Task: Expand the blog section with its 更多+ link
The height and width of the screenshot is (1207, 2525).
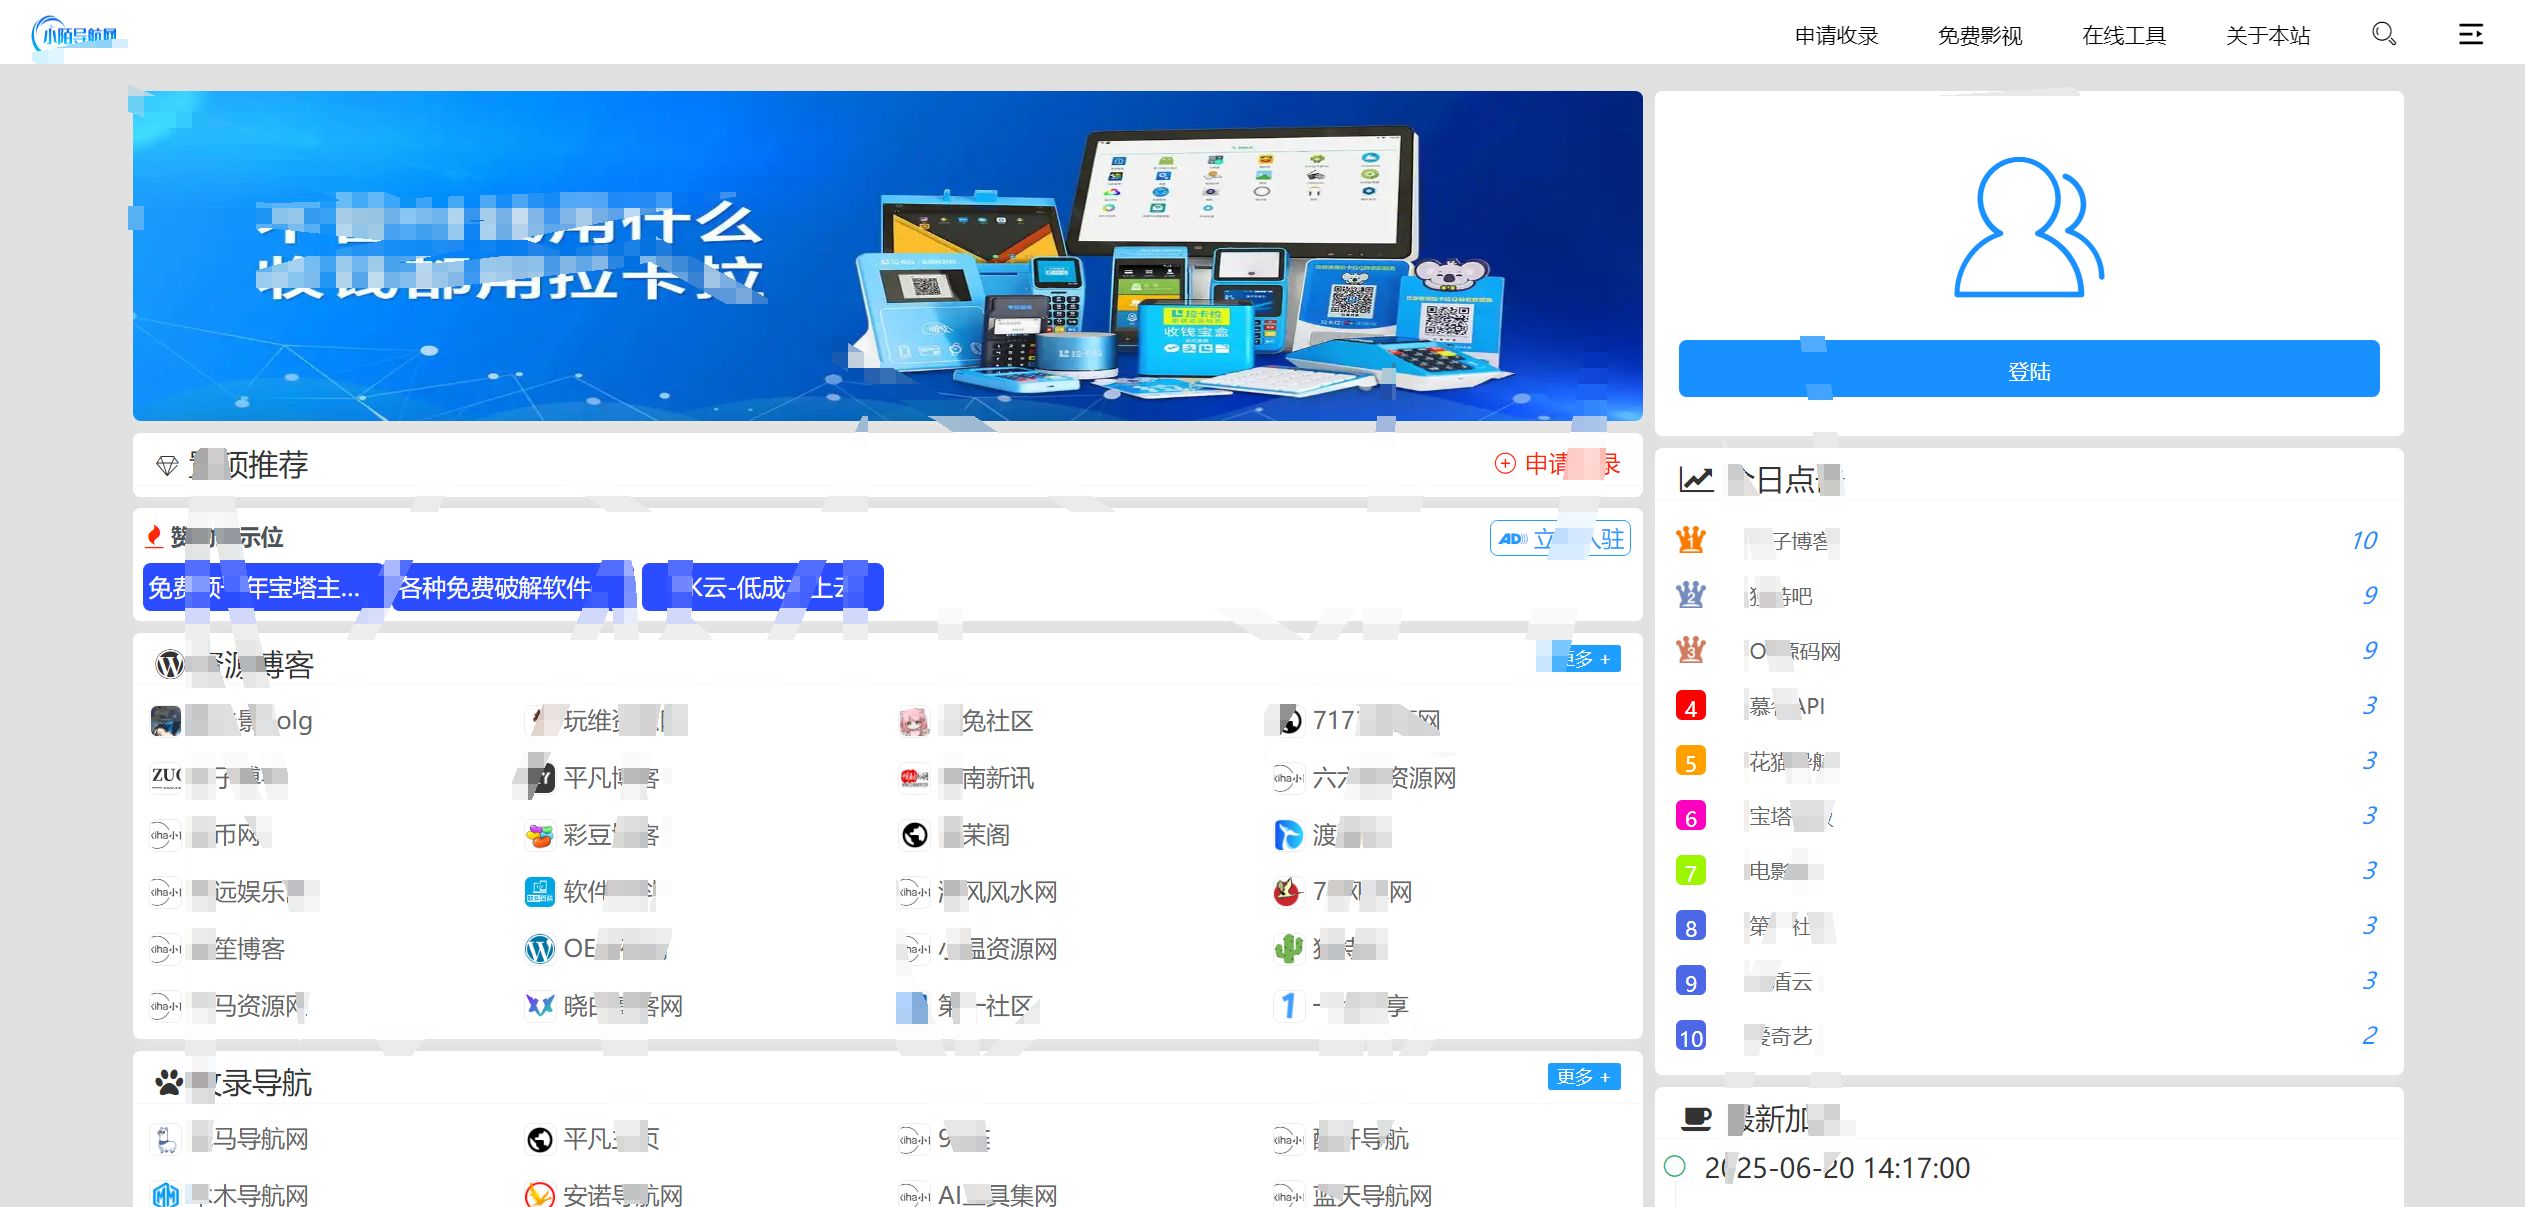Action: [x=1581, y=659]
